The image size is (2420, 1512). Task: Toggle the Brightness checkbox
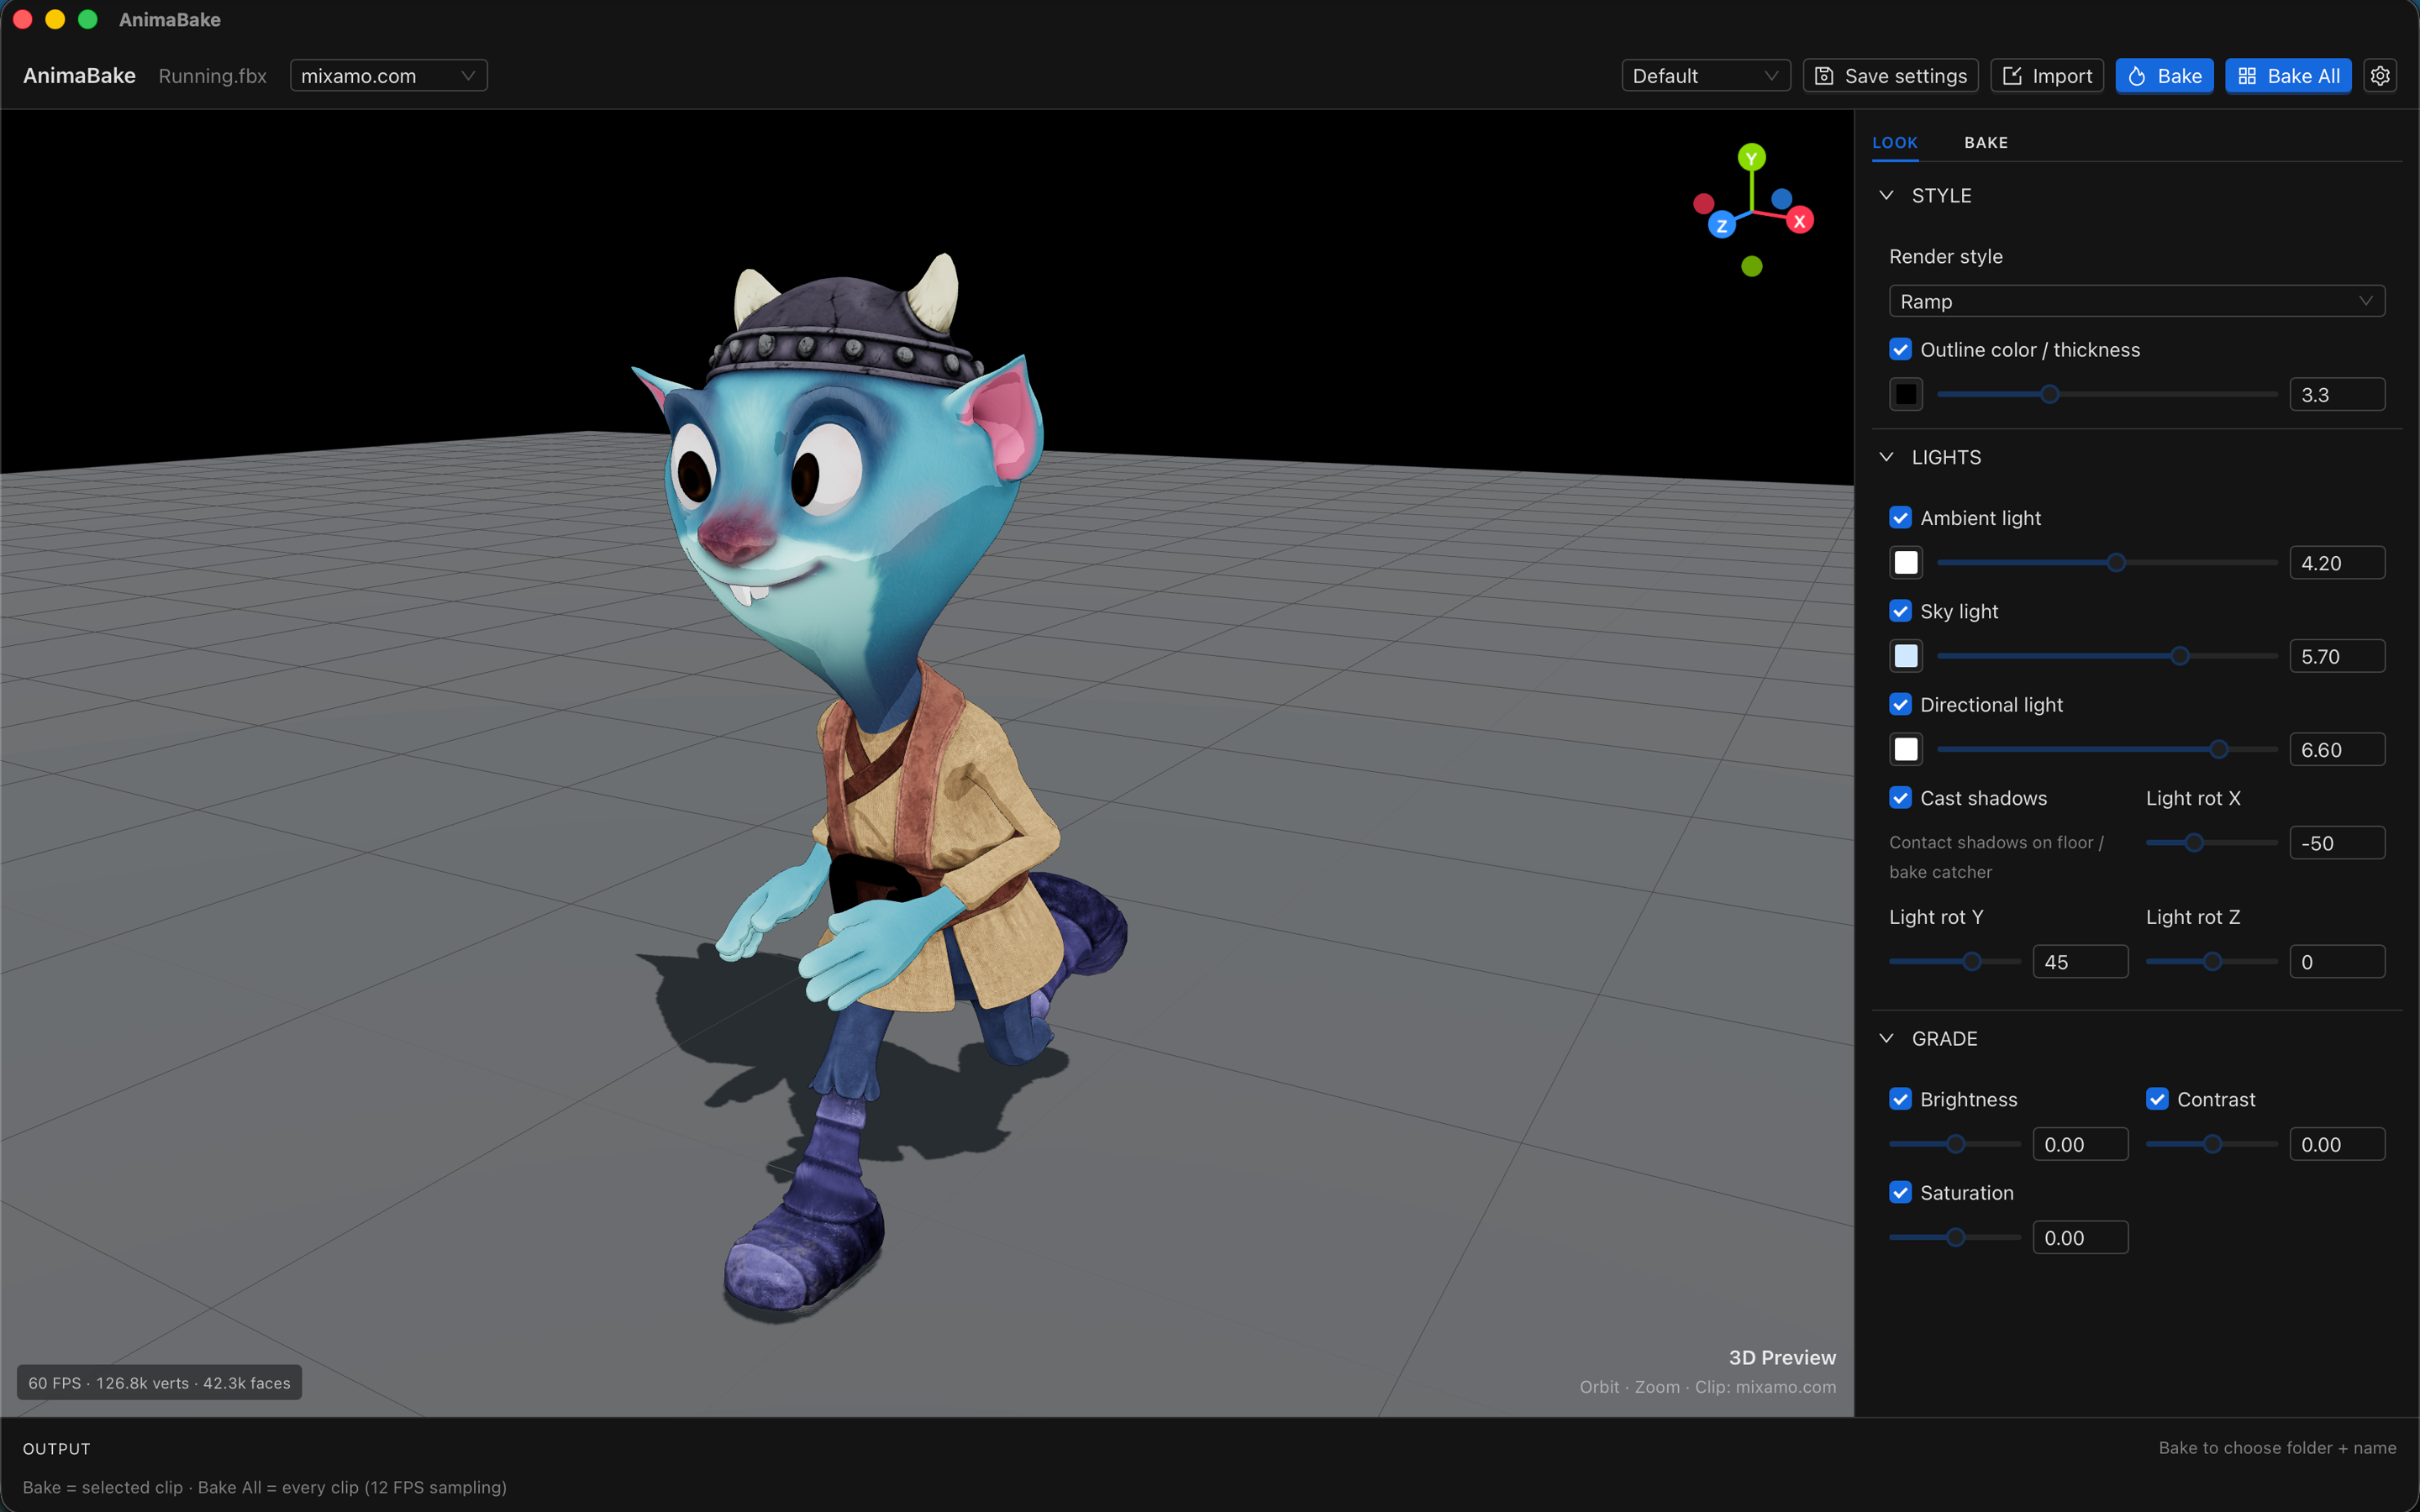click(1900, 1099)
